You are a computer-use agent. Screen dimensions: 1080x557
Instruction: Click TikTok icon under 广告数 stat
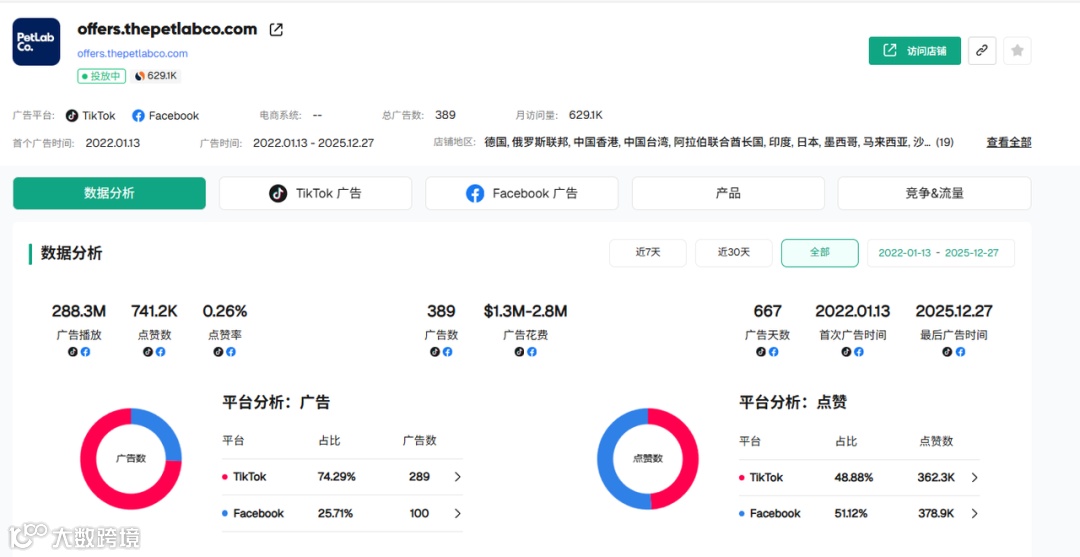pos(435,352)
